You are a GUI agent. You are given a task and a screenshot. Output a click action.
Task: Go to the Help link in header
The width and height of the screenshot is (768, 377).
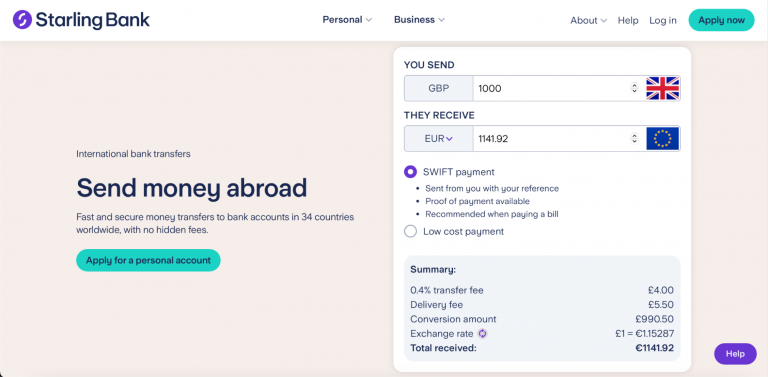click(628, 21)
